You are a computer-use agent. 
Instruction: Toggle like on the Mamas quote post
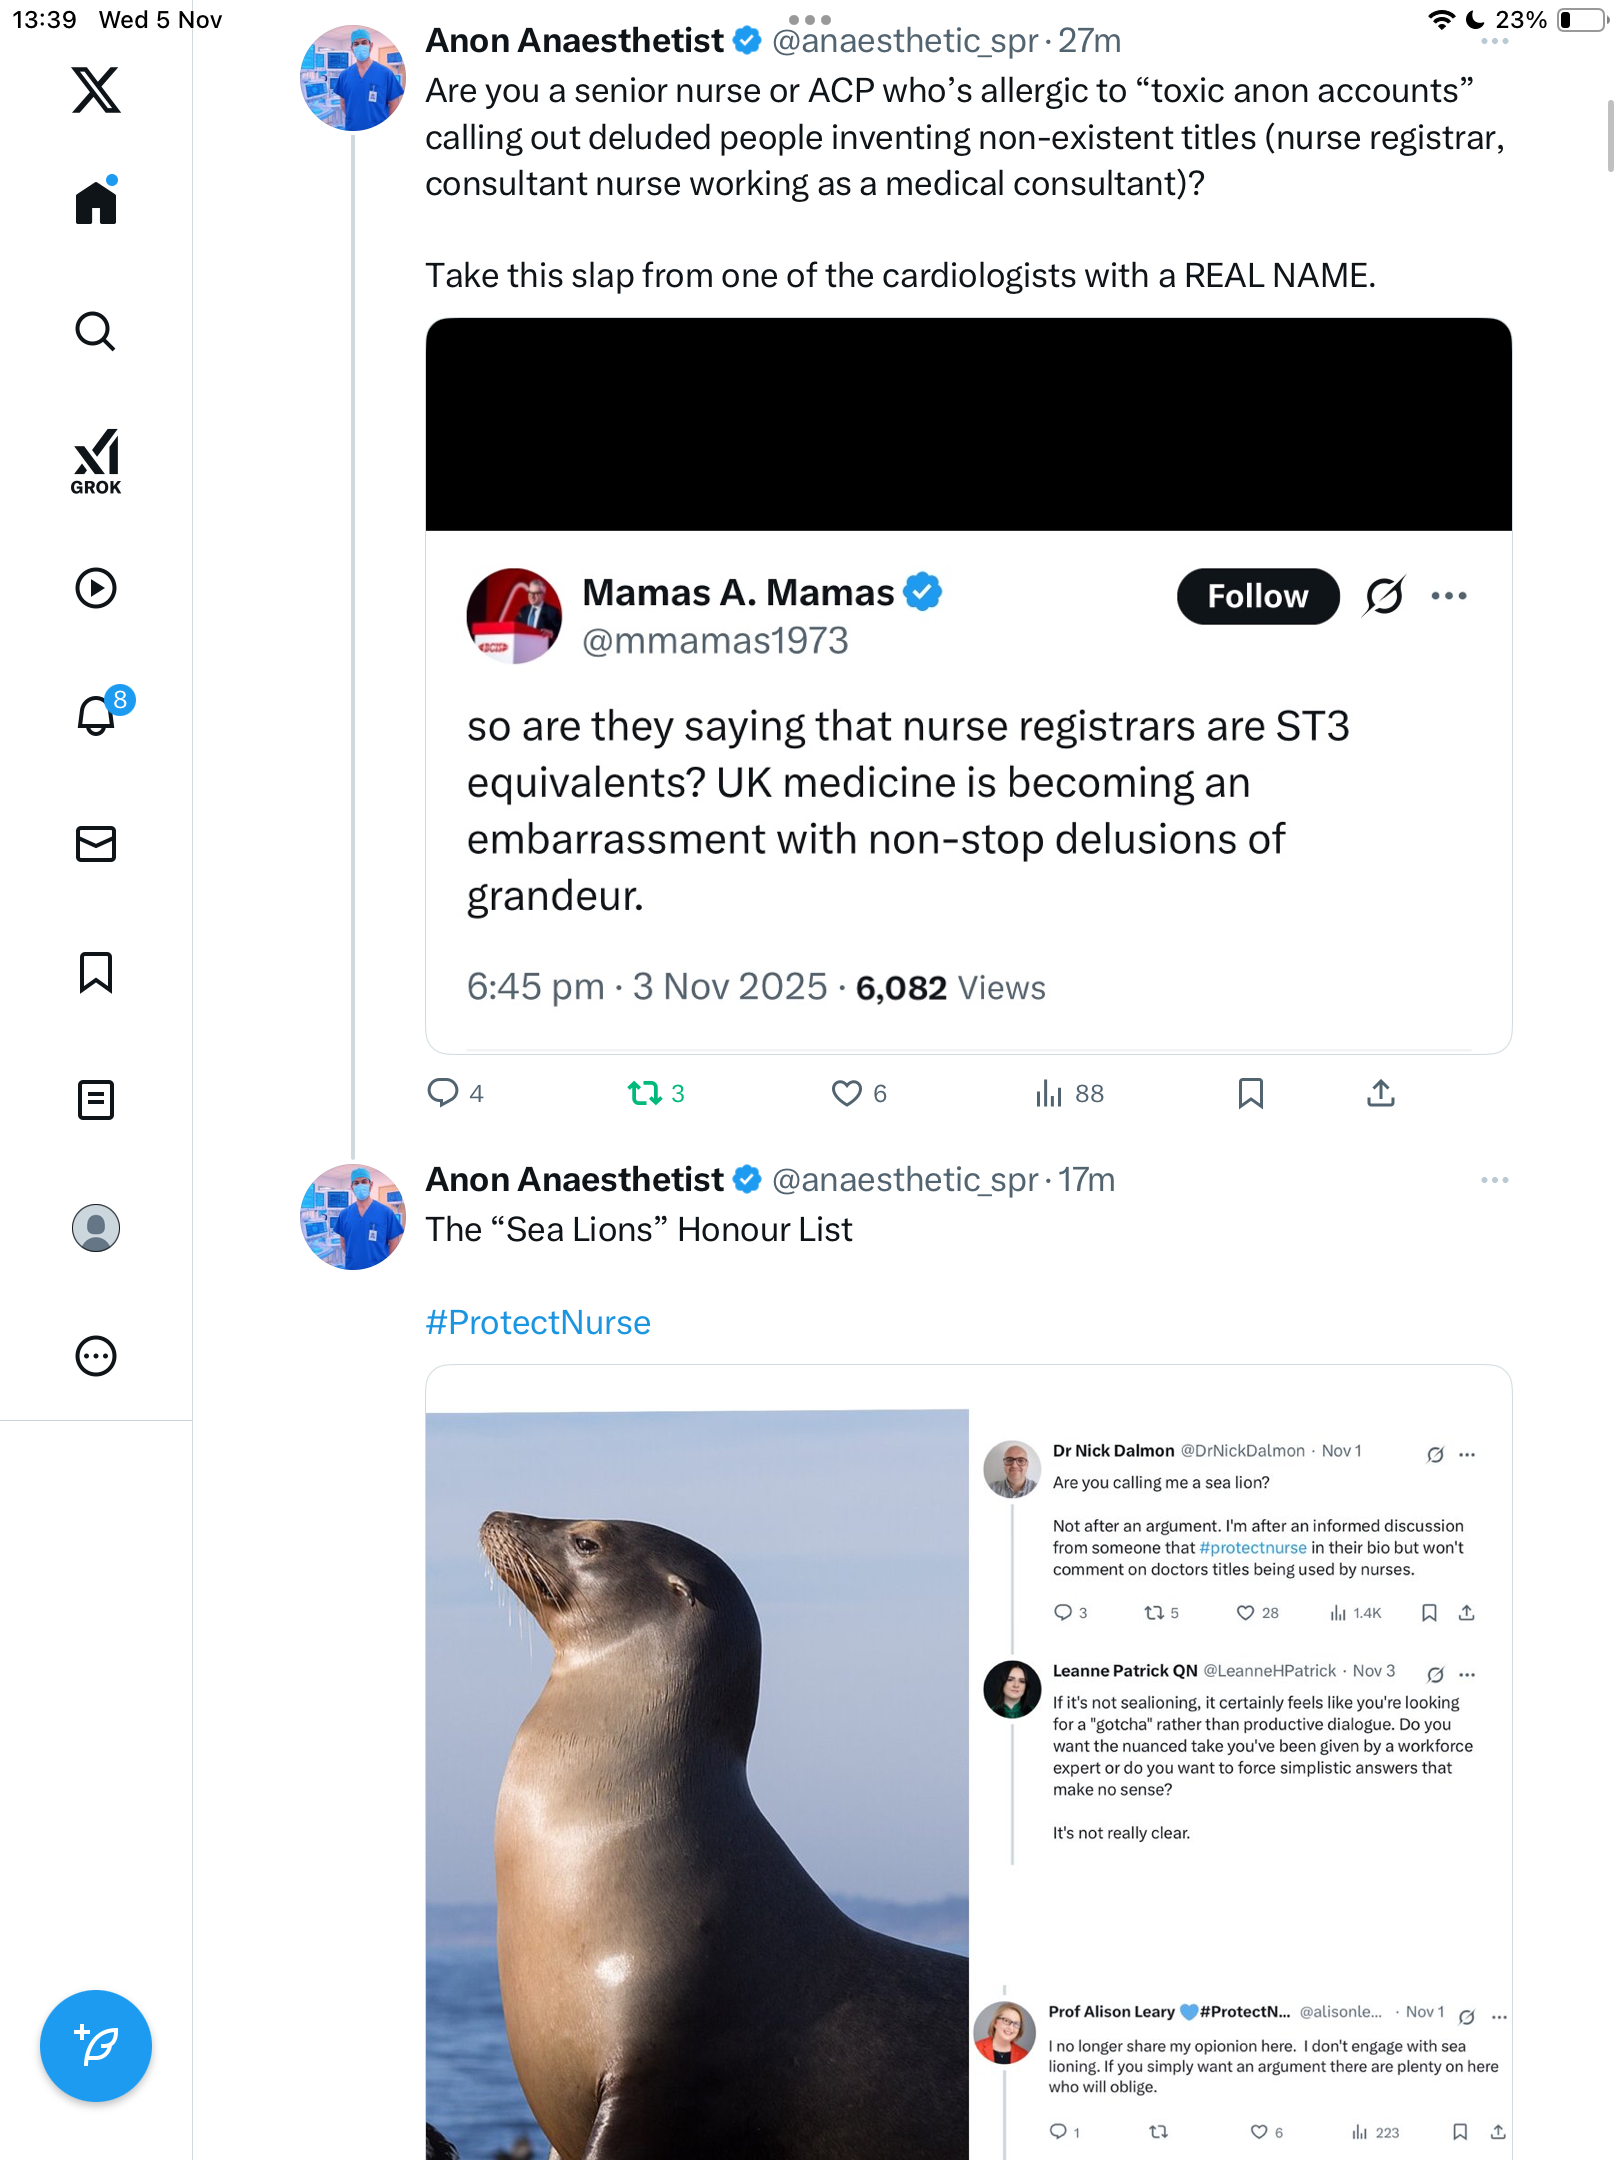(846, 1093)
